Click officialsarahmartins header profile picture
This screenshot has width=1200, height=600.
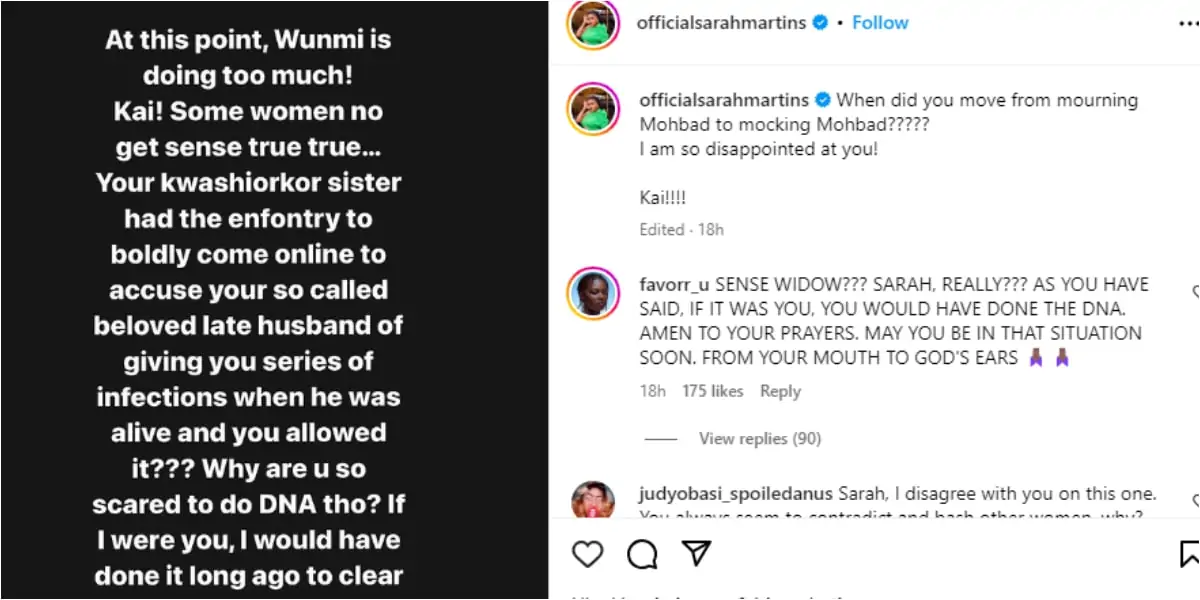pos(593,23)
